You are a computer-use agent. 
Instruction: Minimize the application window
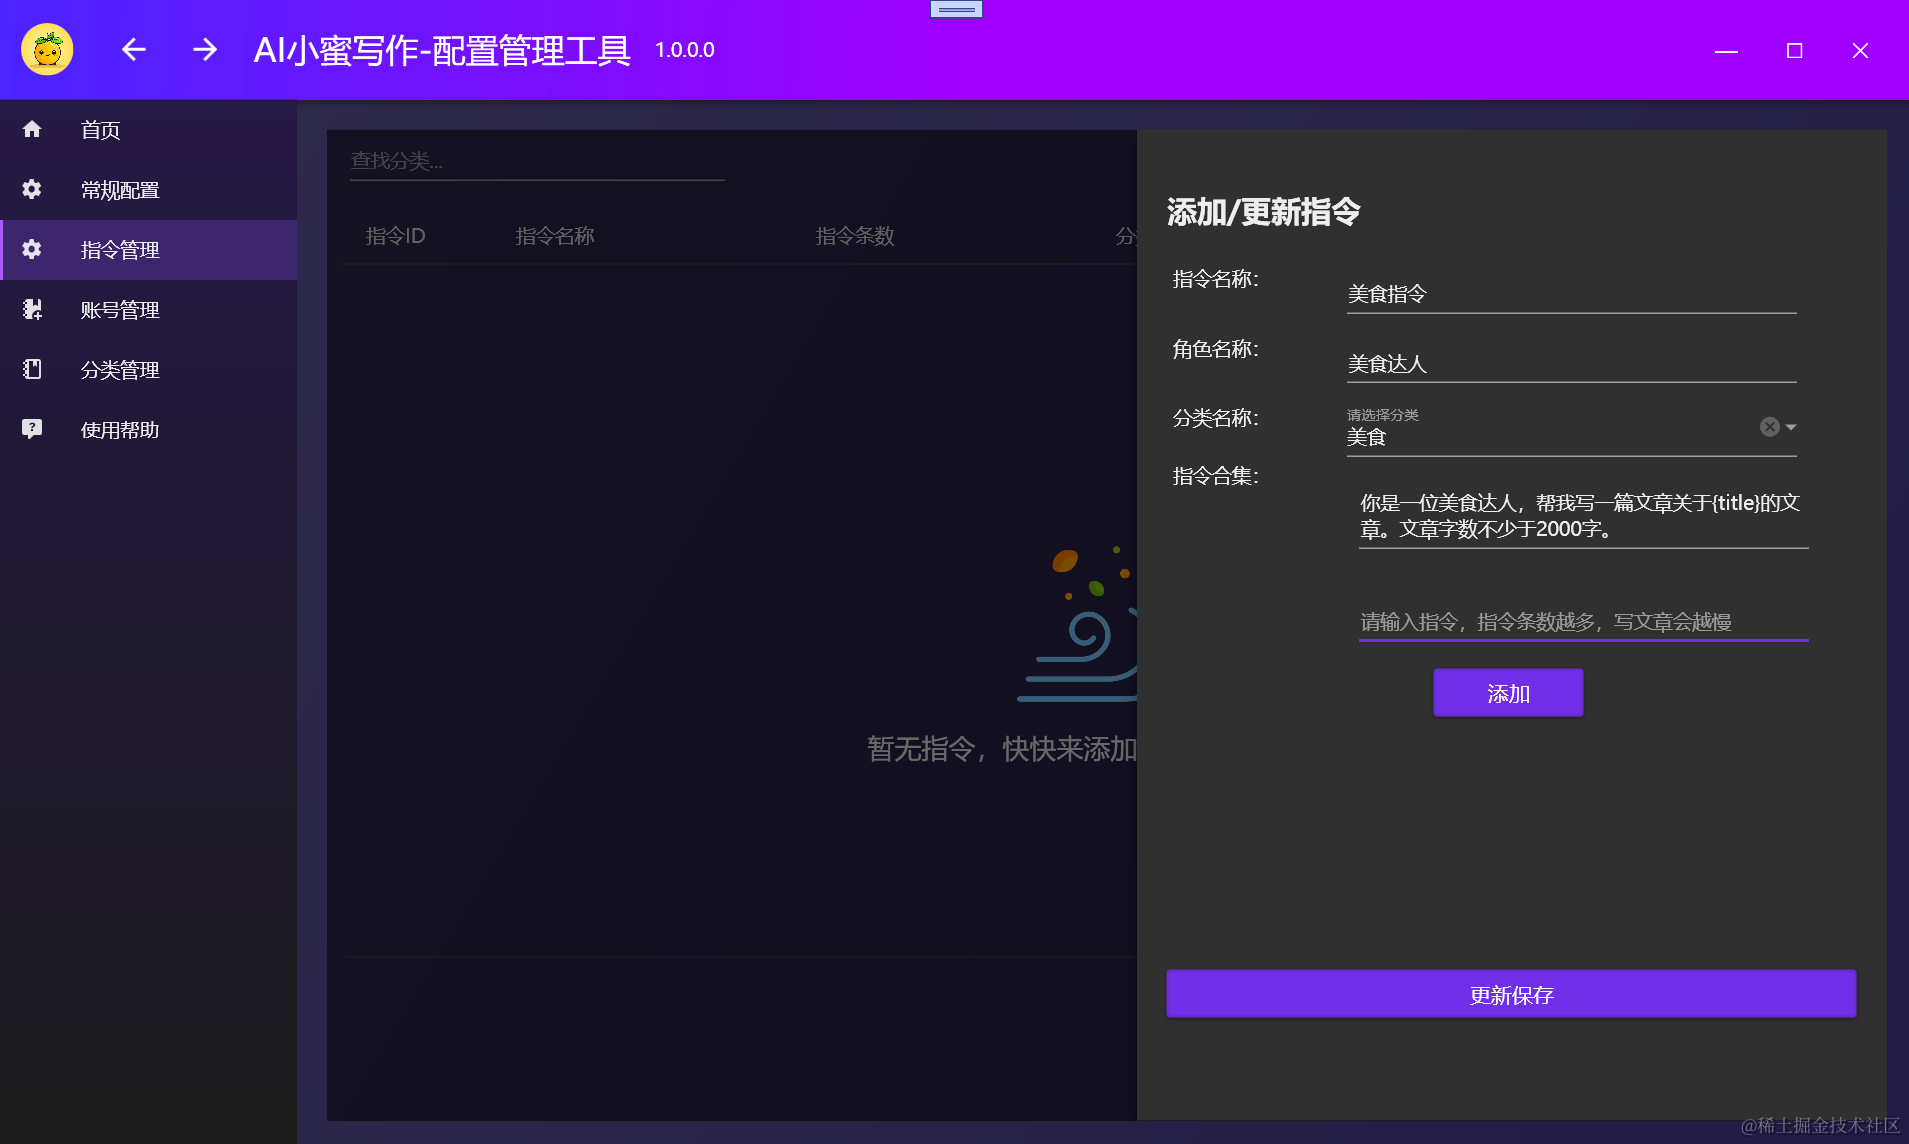(1726, 50)
